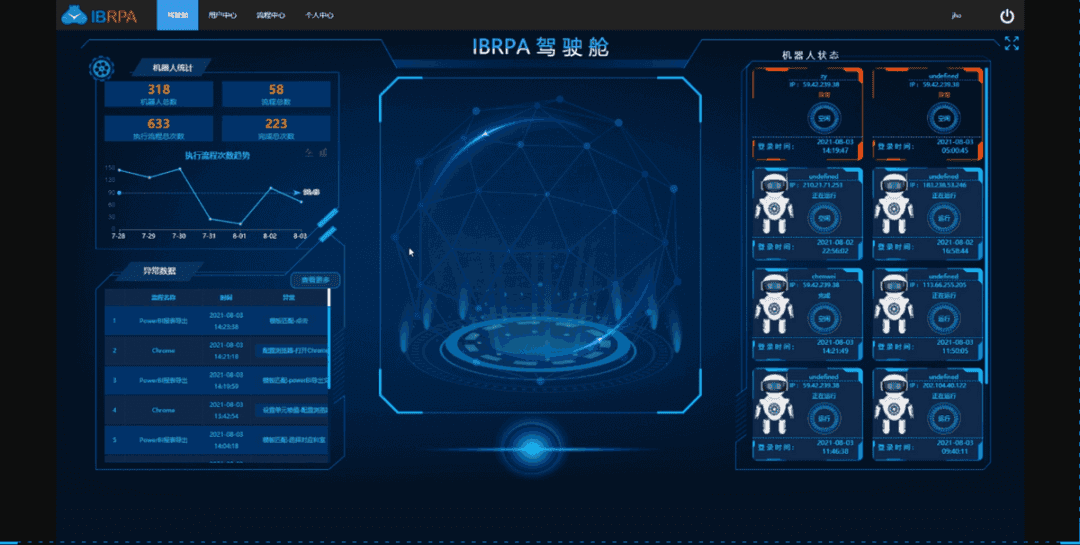Click the 时间 column header
Viewport: 1080px width, 545px height.
(226, 298)
